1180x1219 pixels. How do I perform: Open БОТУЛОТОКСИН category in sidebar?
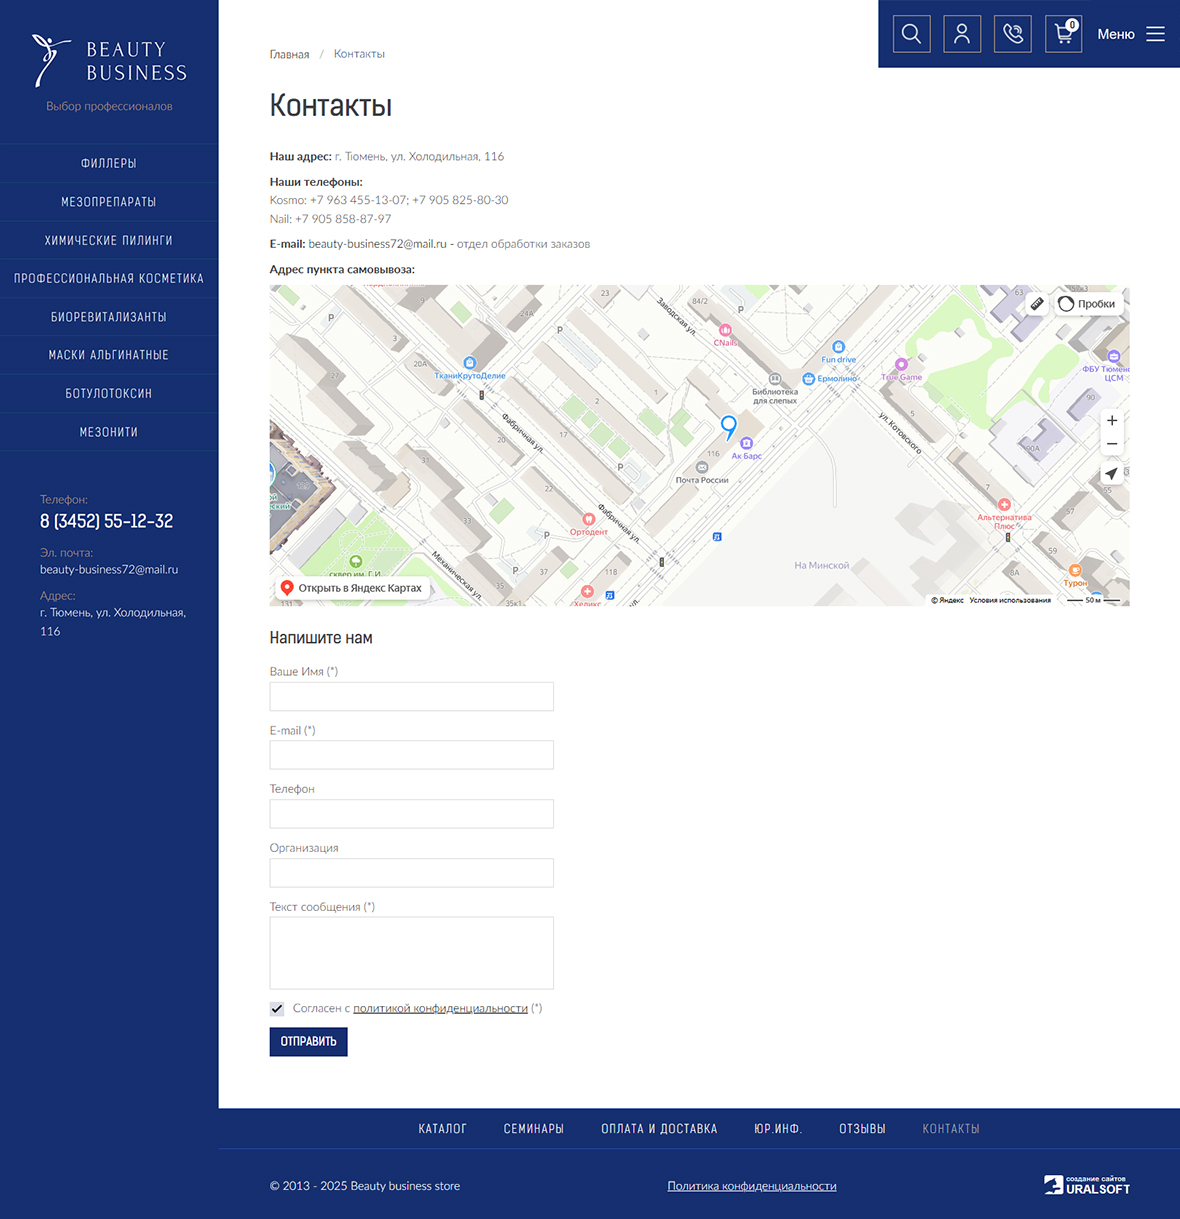pyautogui.click(x=109, y=394)
